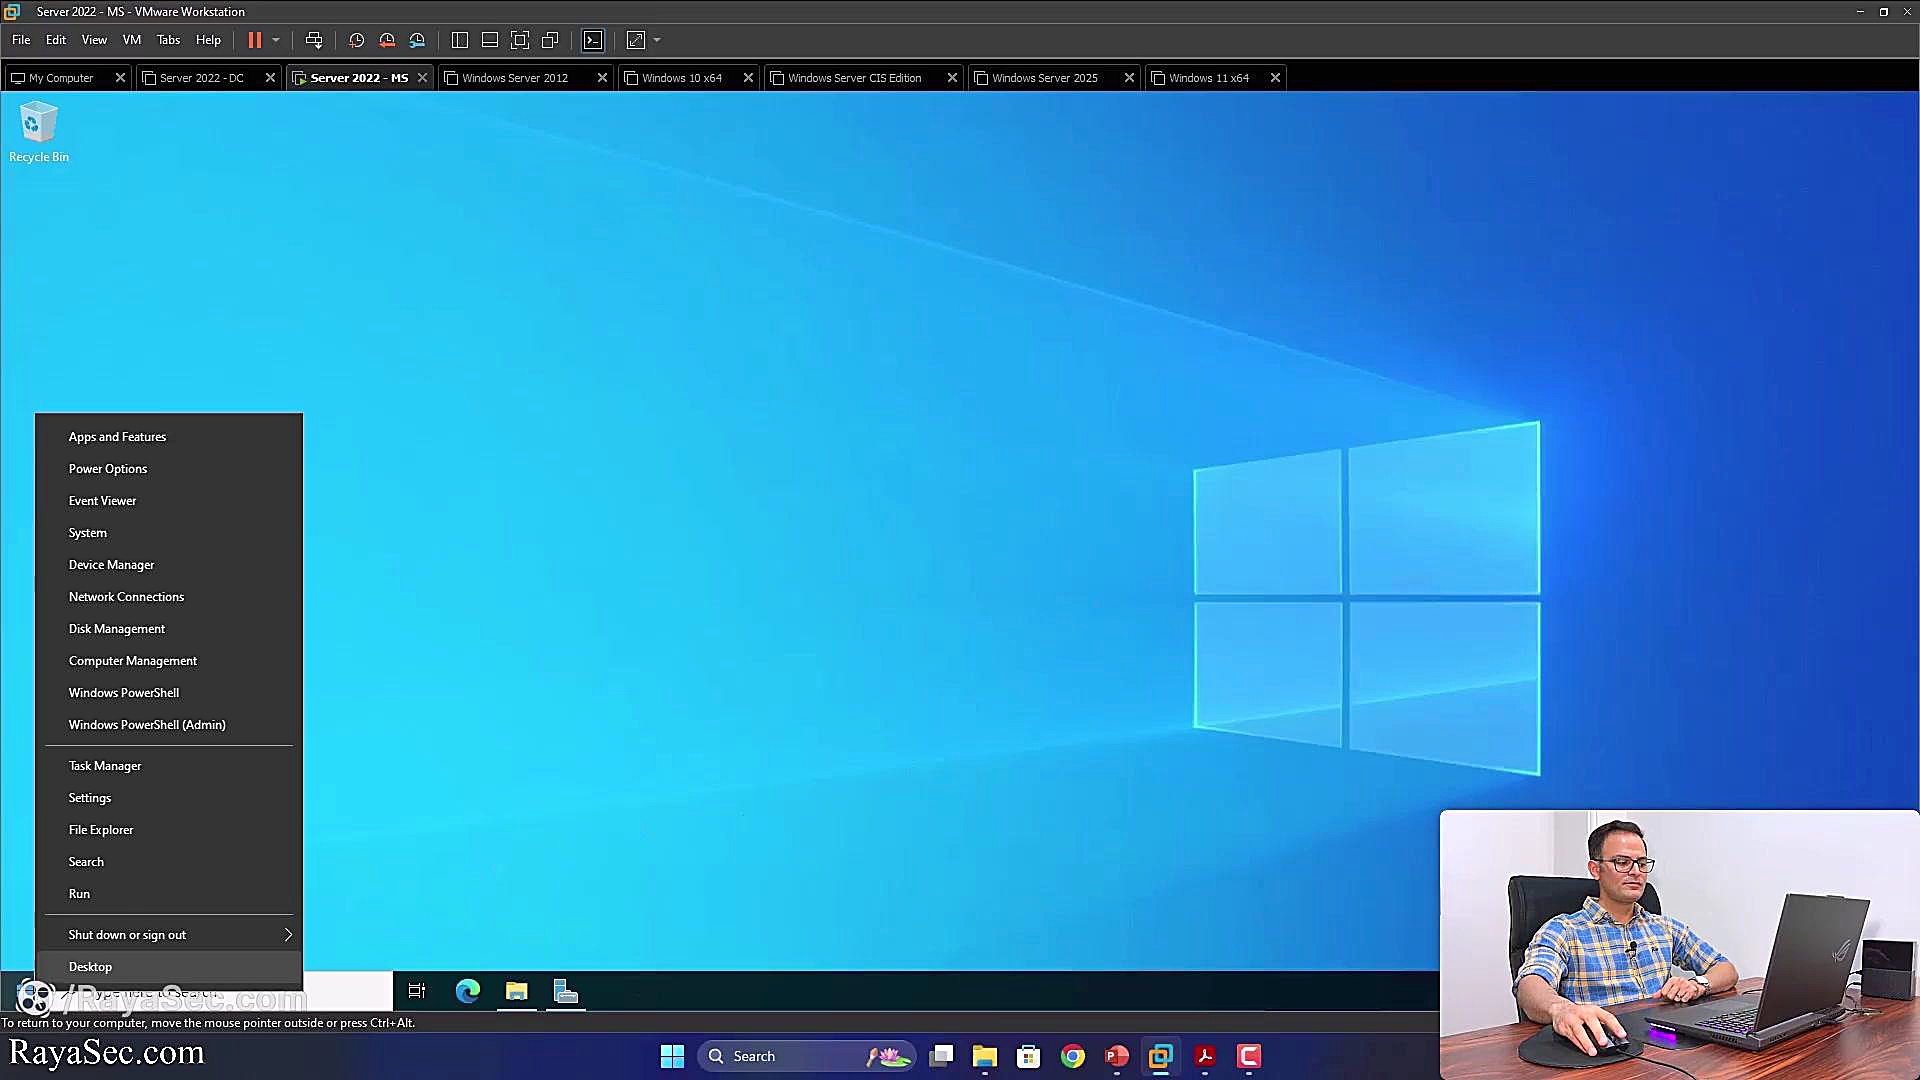Open Settings from the context menu
The image size is (1920, 1080).
click(x=169, y=798)
